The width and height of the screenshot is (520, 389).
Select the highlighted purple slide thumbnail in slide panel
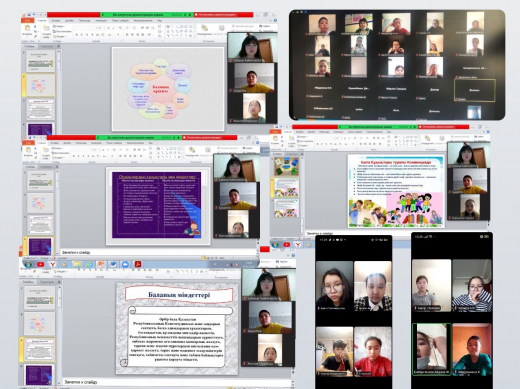click(x=40, y=246)
